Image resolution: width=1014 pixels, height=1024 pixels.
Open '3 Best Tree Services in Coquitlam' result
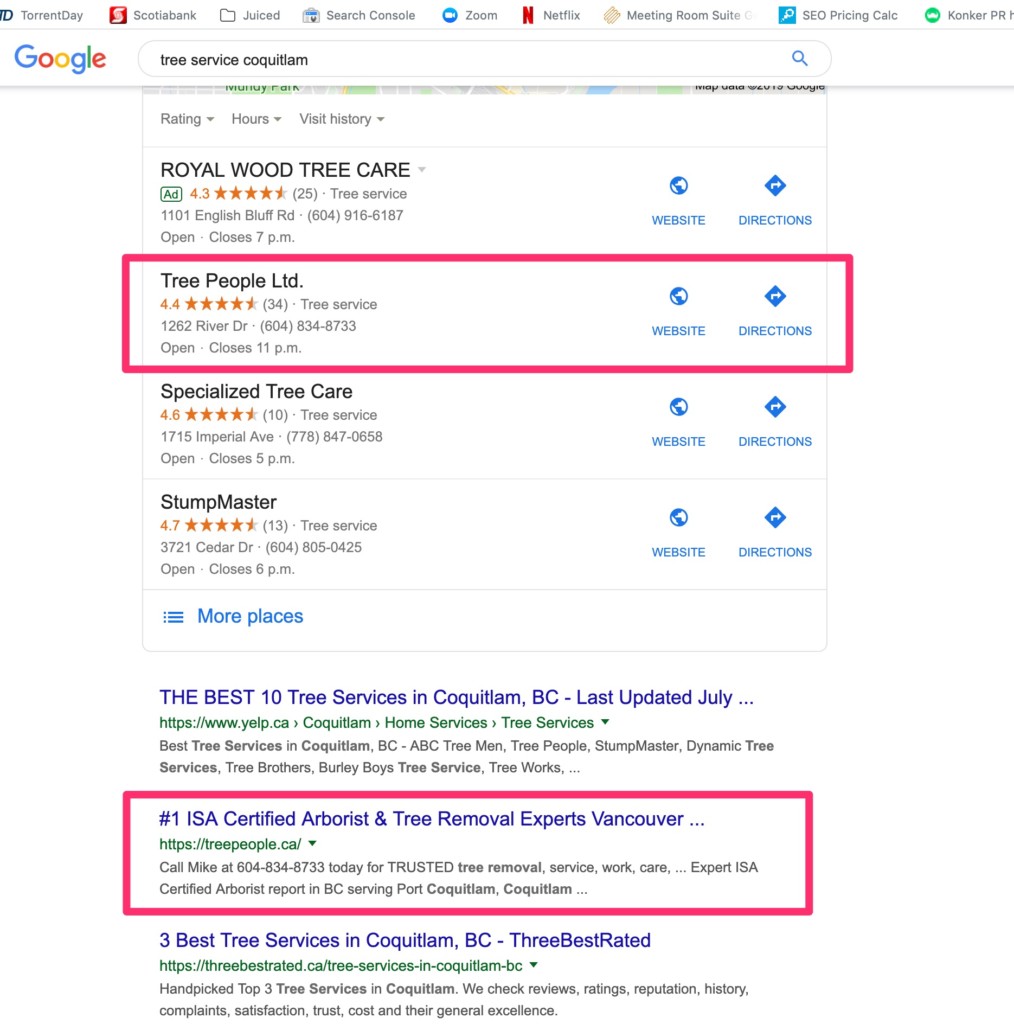[405, 940]
